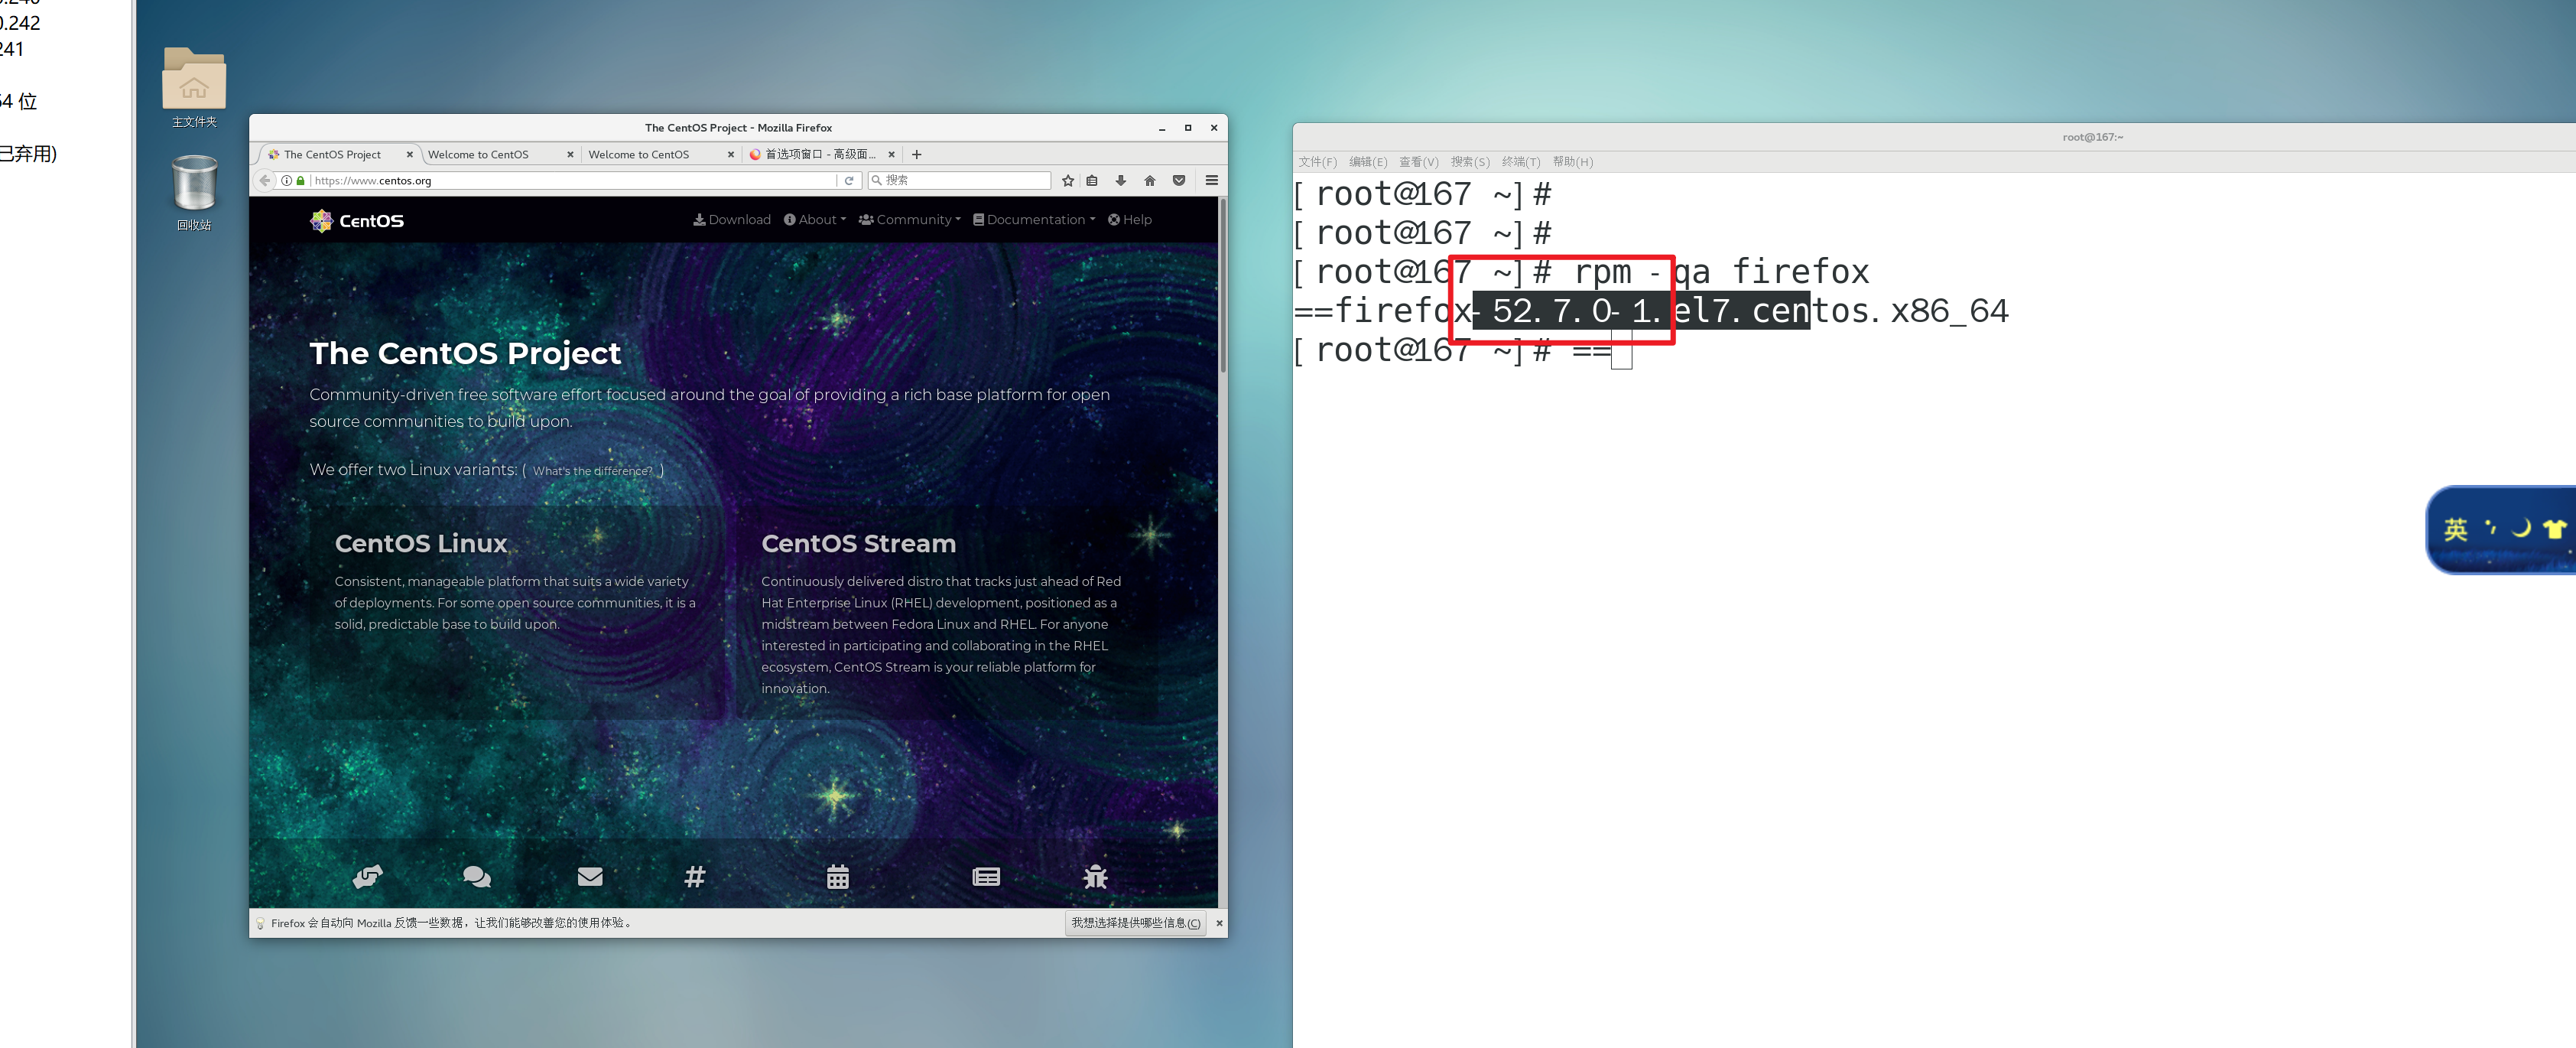
Task: Reload the centos.org page
Action: [x=849, y=181]
